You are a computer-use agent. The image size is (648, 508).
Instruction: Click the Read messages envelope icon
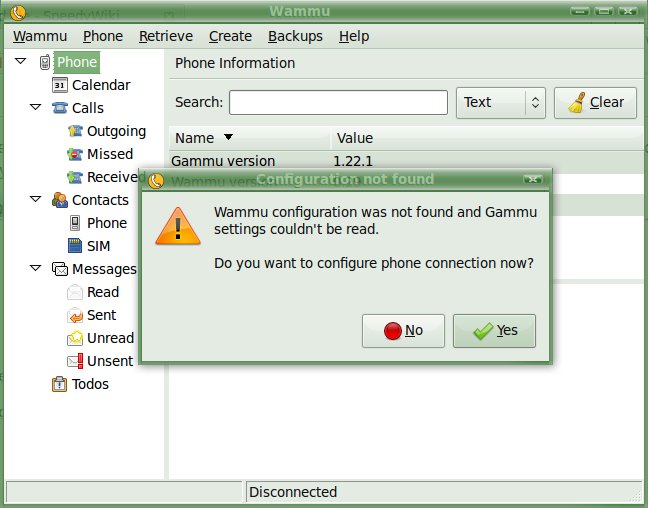75,292
